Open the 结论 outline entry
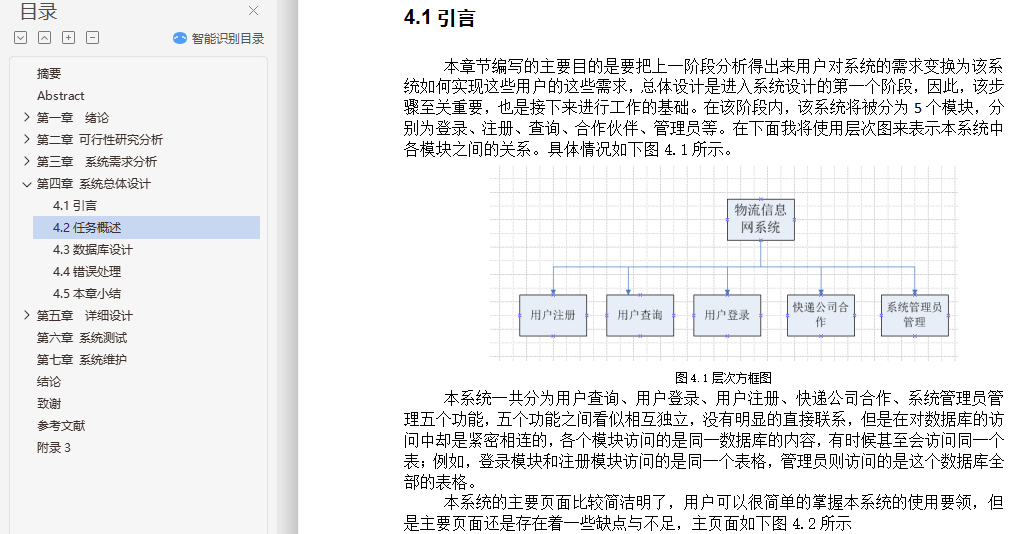Viewport: 1021px width, 534px height. (49, 382)
